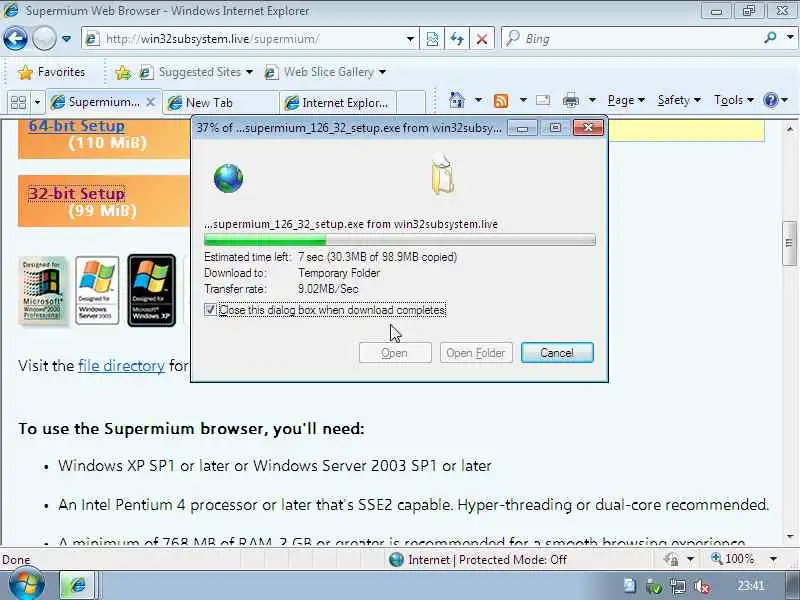The height and width of the screenshot is (600, 800).
Task: Uncheck Close this dialog box when download completes
Action: coord(210,310)
